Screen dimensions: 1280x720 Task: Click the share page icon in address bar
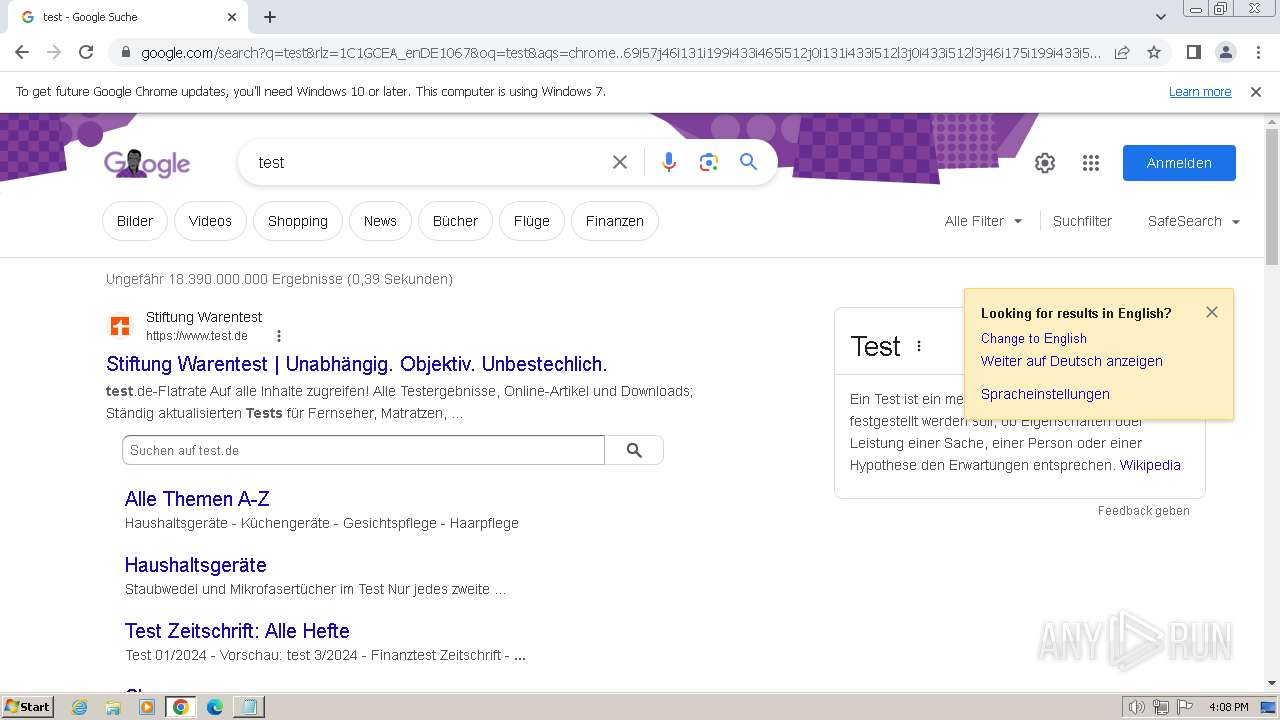pyautogui.click(x=1122, y=52)
